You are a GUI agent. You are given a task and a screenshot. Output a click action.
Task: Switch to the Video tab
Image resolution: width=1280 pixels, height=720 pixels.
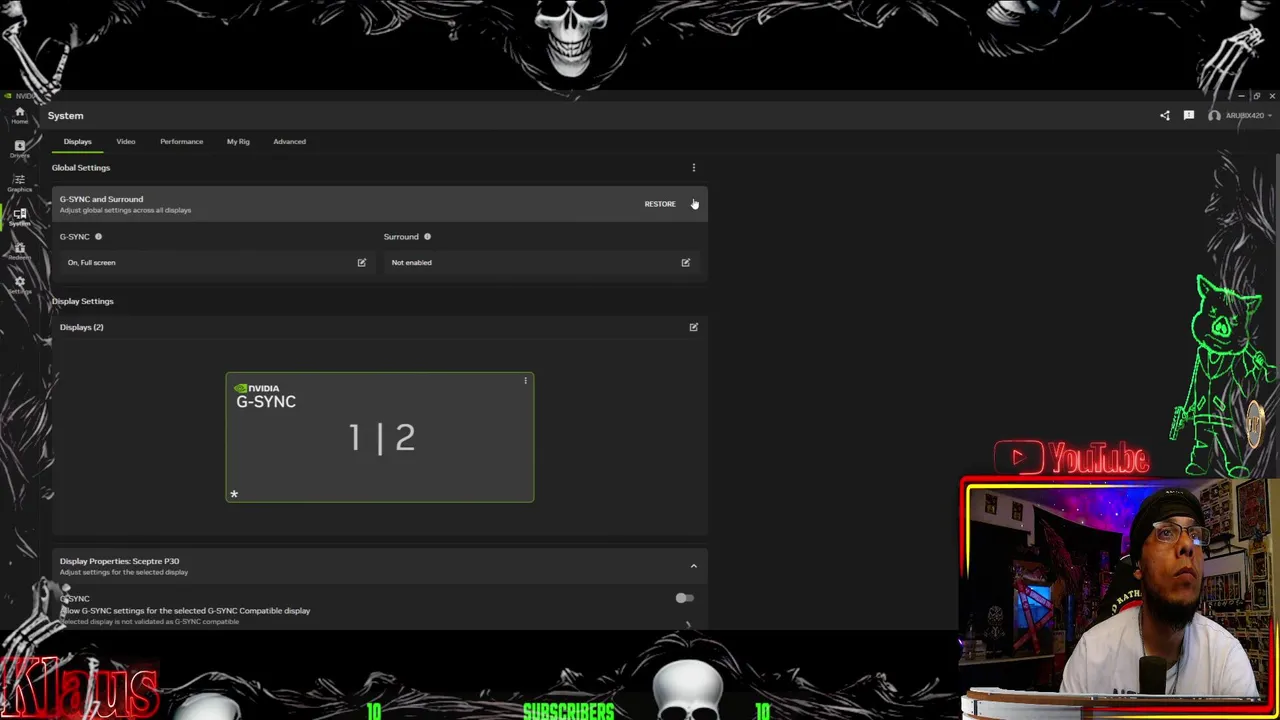coord(126,141)
